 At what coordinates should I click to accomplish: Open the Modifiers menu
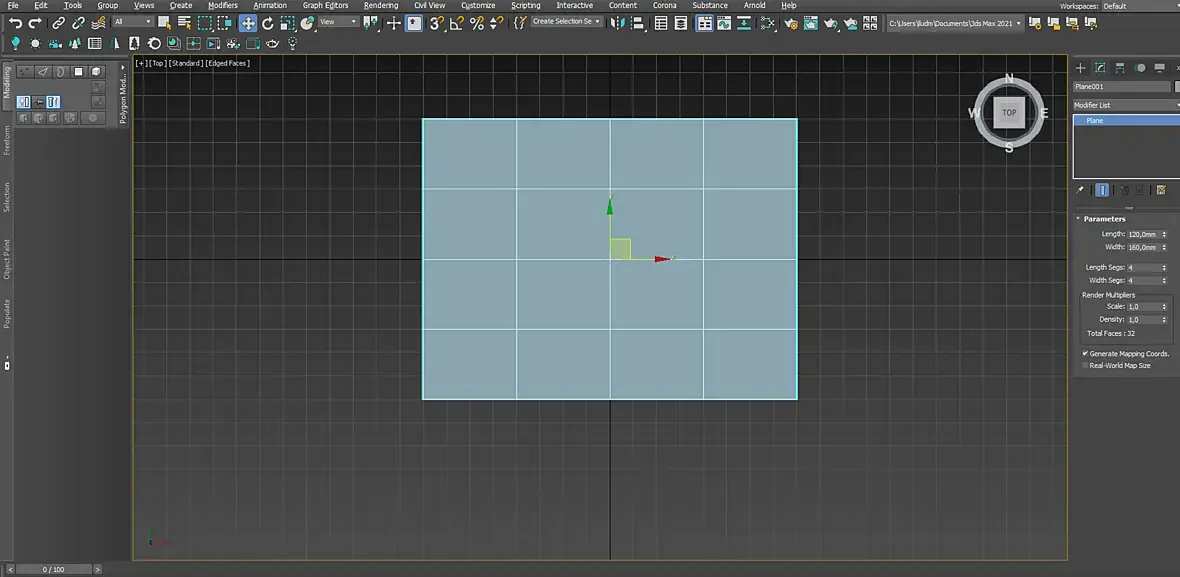coord(222,6)
